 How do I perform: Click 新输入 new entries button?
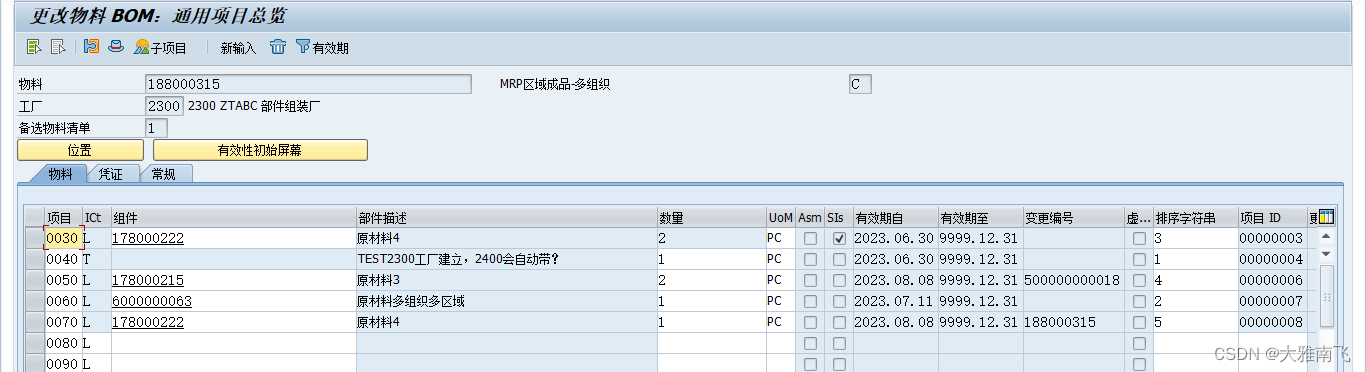point(238,48)
